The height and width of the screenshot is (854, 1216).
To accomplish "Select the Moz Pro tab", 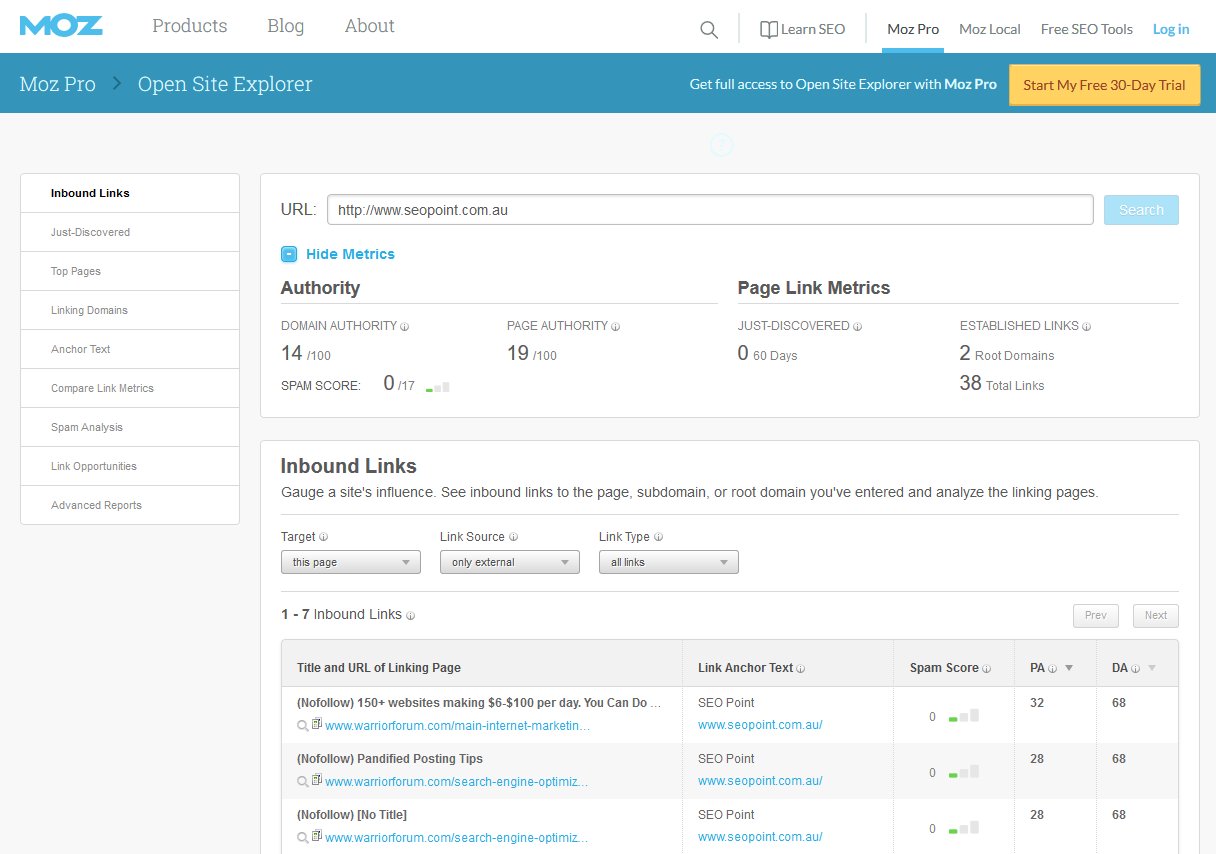I will point(913,29).
